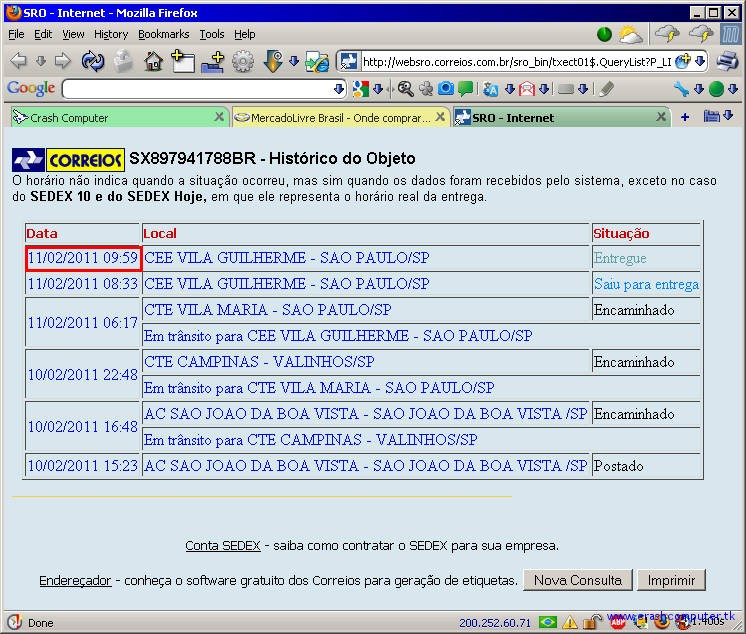The height and width of the screenshot is (634, 746).
Task: Click the red mail envelope icon
Action: 527,89
